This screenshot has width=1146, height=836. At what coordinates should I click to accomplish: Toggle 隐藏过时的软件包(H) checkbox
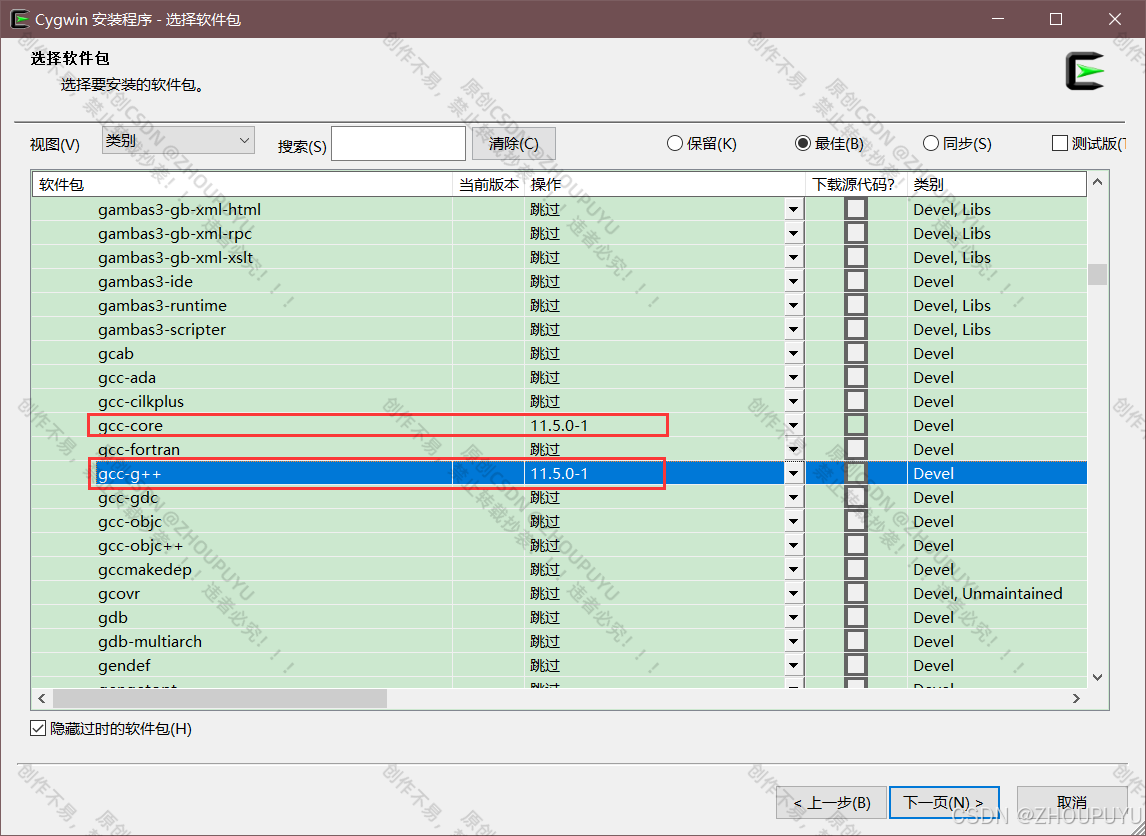tap(38, 729)
